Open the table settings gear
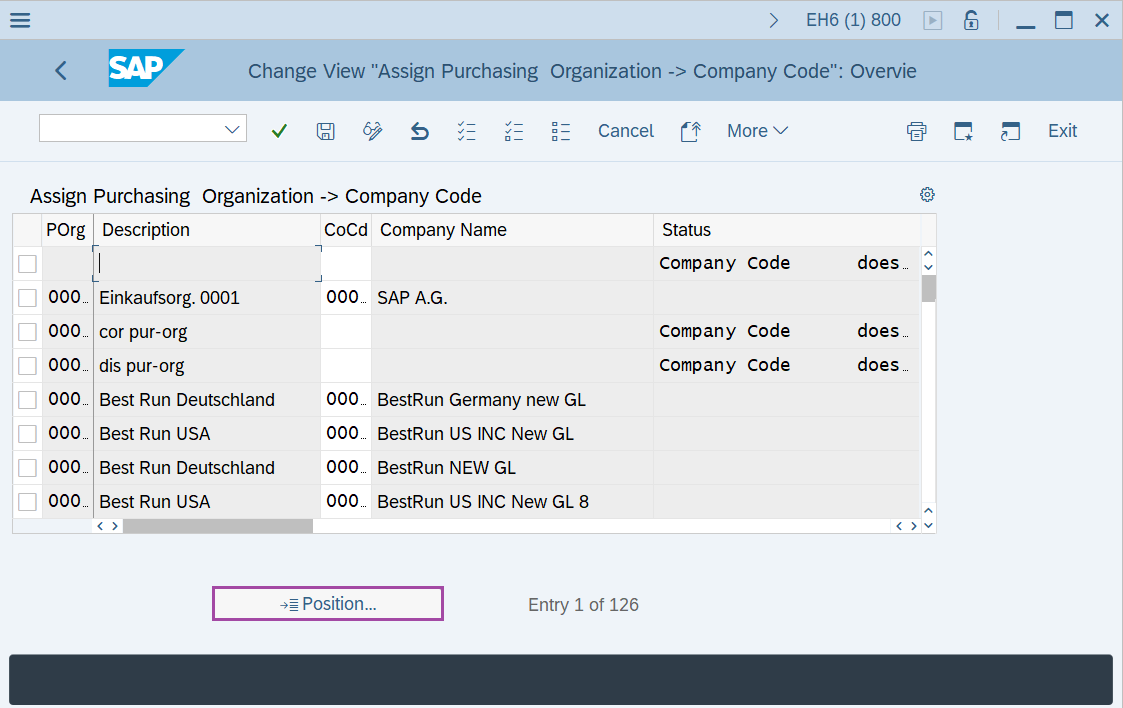The image size is (1123, 708). [927, 194]
